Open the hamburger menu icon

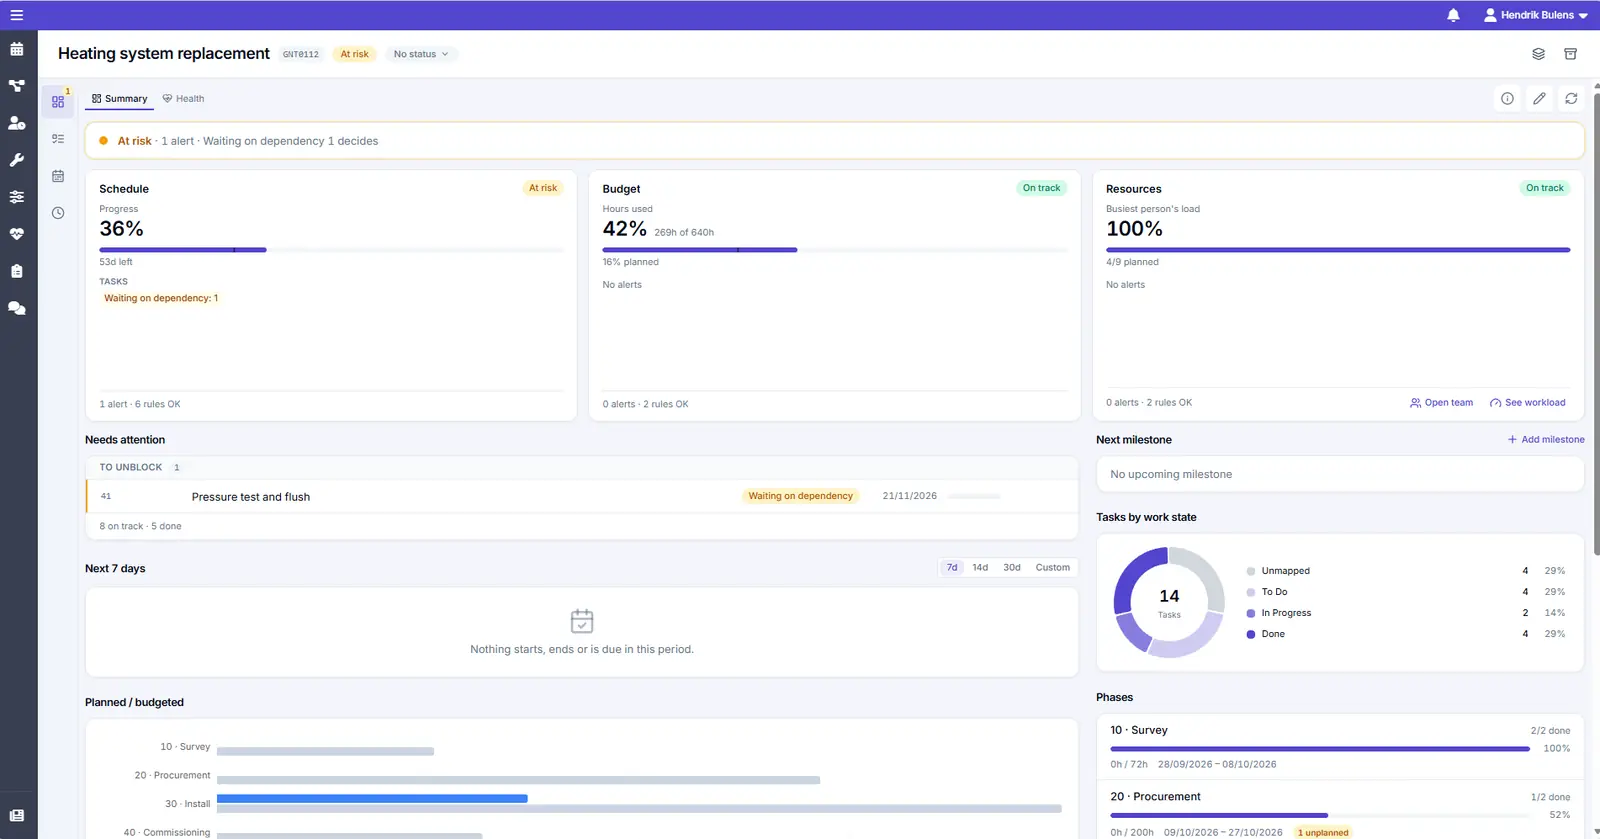pyautogui.click(x=17, y=15)
